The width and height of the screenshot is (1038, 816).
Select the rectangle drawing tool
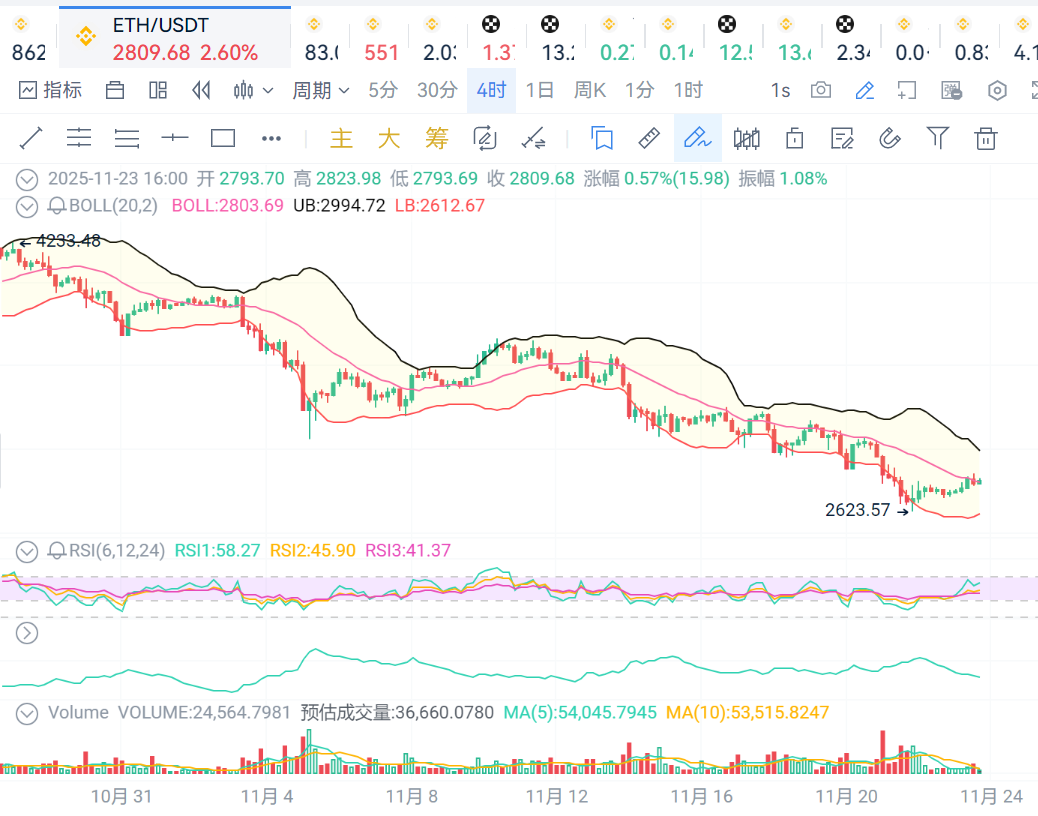[x=223, y=138]
